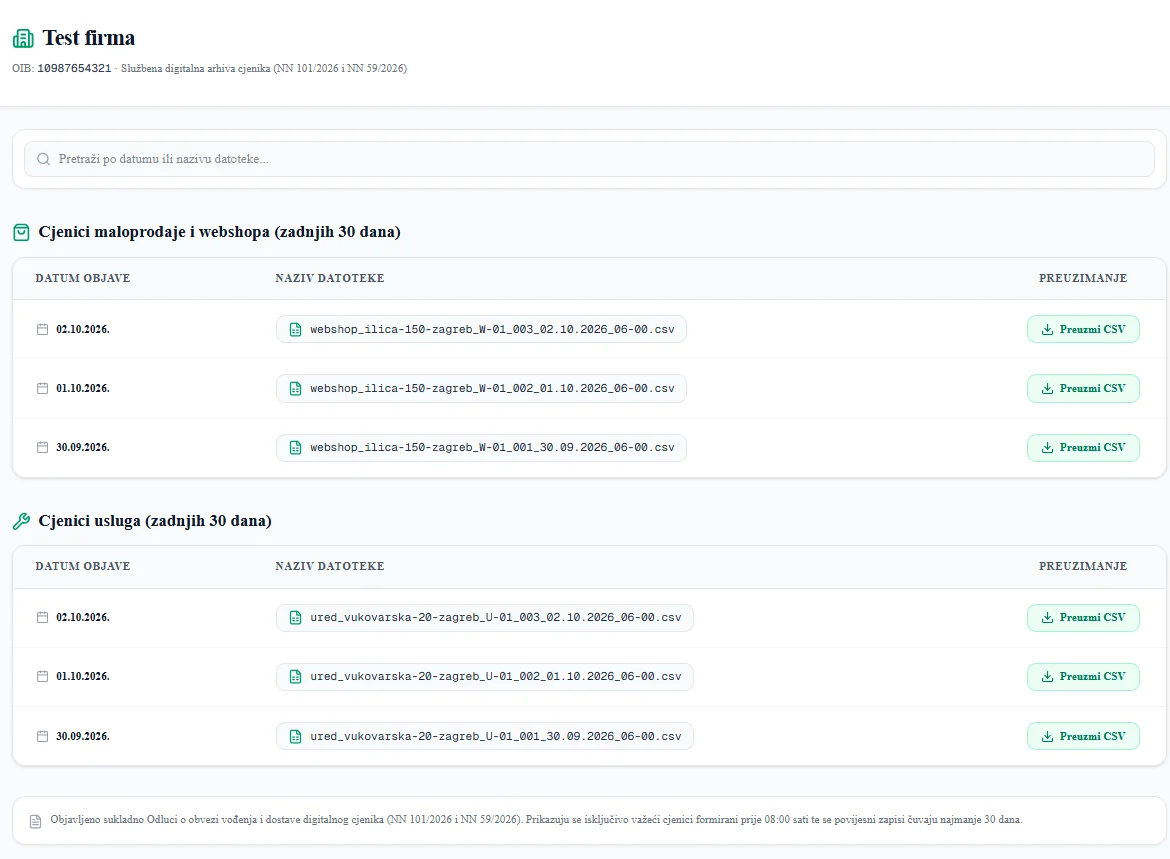The height and width of the screenshot is (859, 1170).
Task: Click the Službena digitalna arhiva cjenika subtitle
Action: tap(264, 68)
